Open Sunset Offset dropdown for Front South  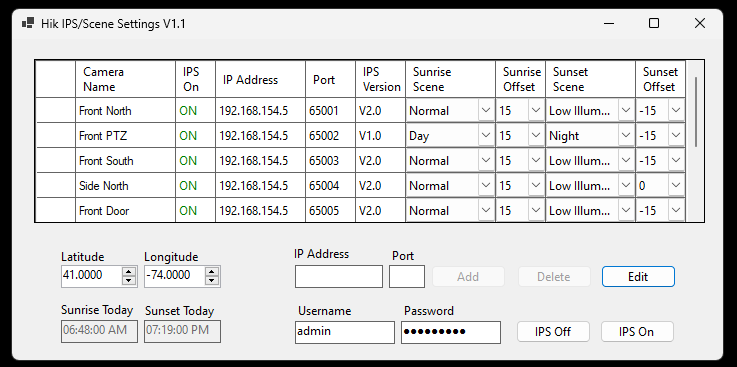pos(676,161)
